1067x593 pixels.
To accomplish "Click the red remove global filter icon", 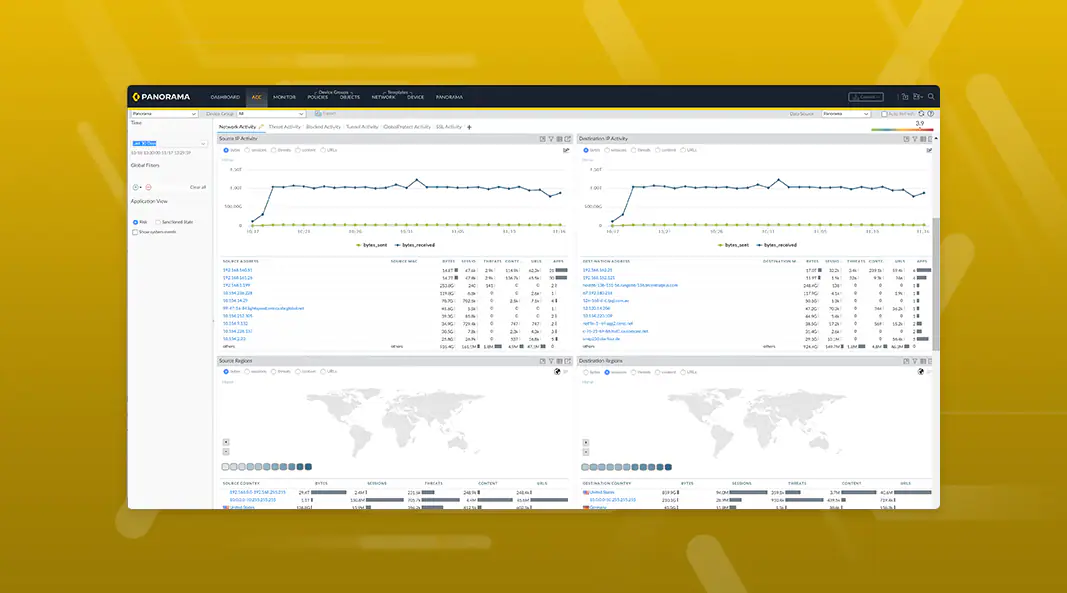I will coord(148,187).
